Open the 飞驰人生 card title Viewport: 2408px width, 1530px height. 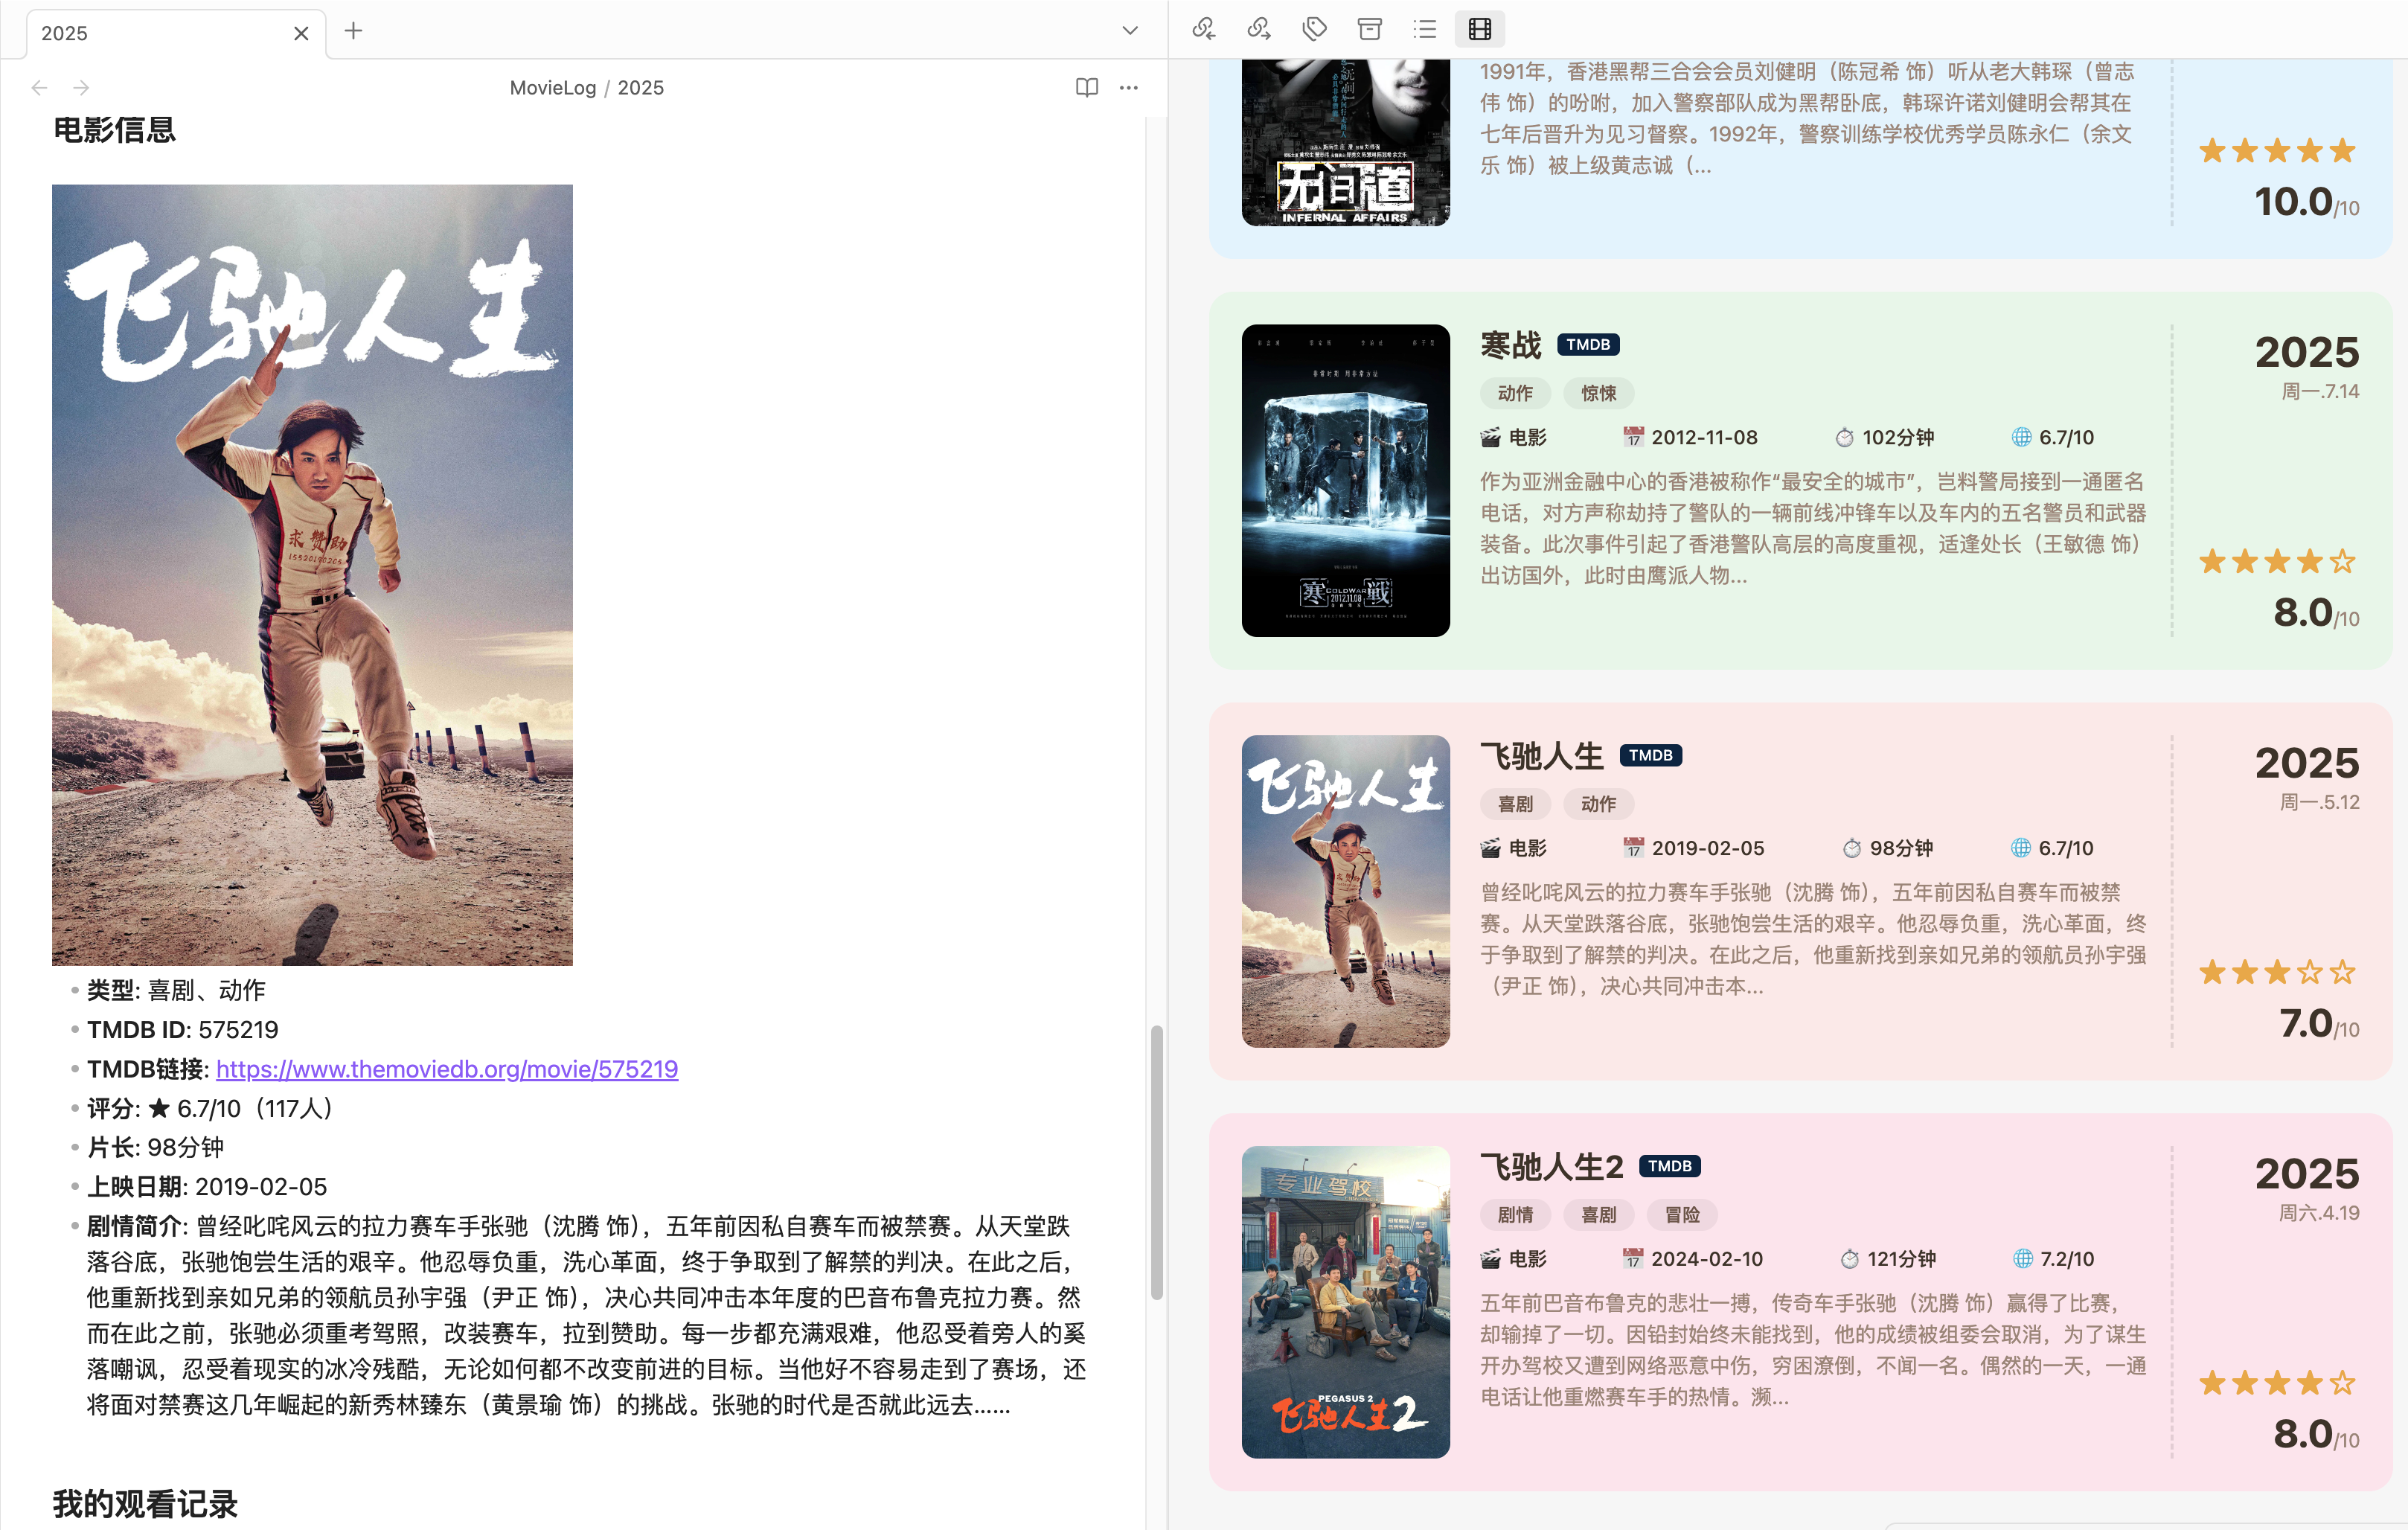pos(1542,756)
